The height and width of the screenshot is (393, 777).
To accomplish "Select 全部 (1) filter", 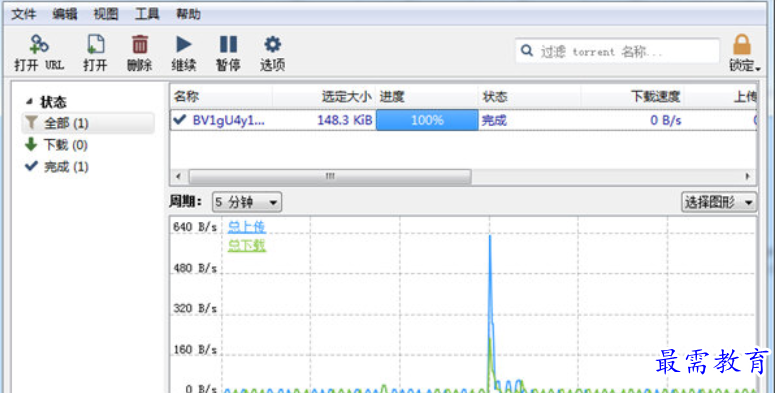I will pos(88,123).
